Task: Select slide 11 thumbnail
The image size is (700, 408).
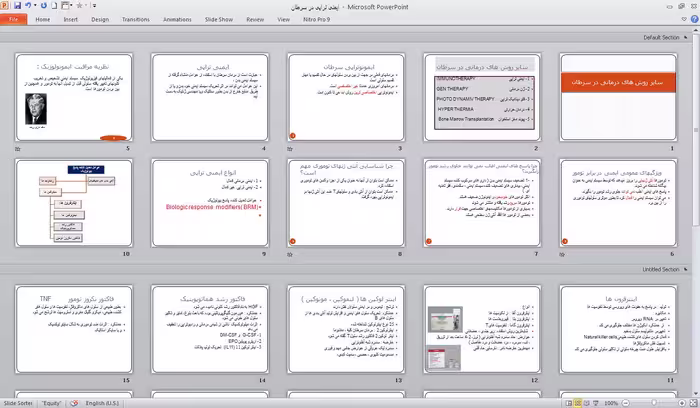Action: [618, 329]
